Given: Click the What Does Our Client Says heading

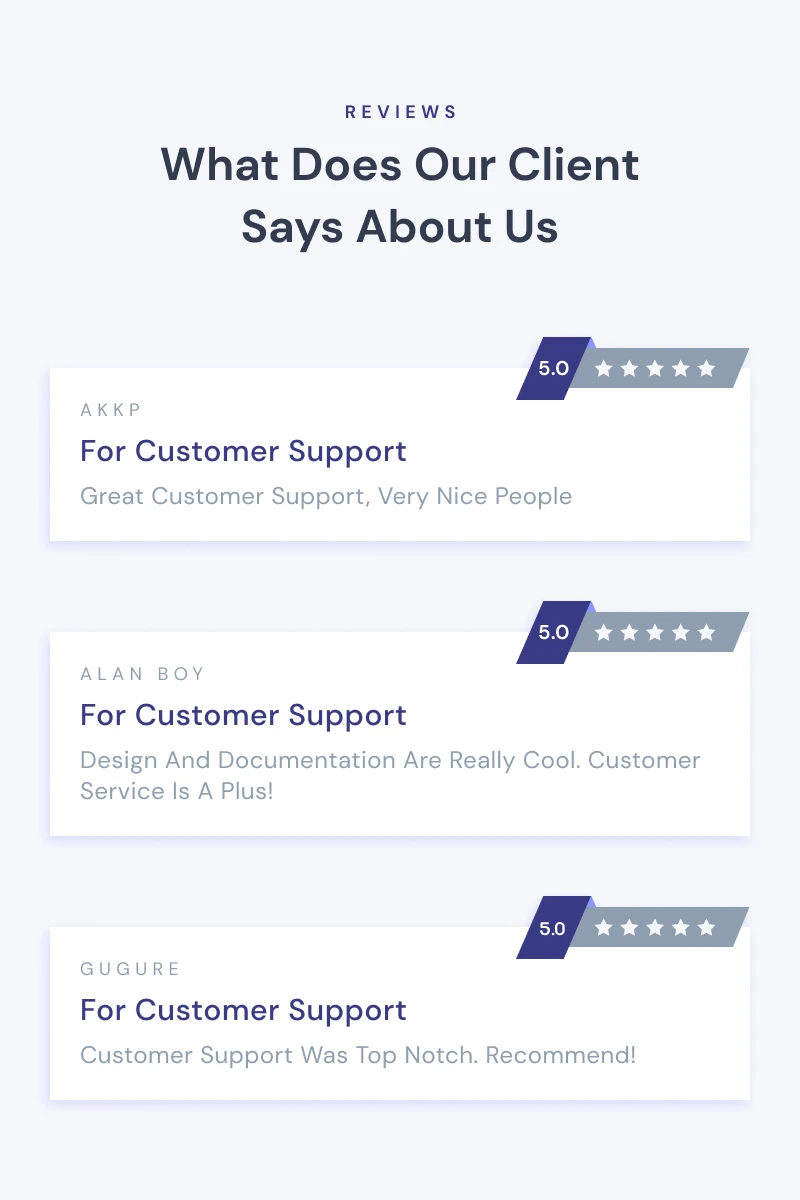Looking at the screenshot, I should [400, 195].
